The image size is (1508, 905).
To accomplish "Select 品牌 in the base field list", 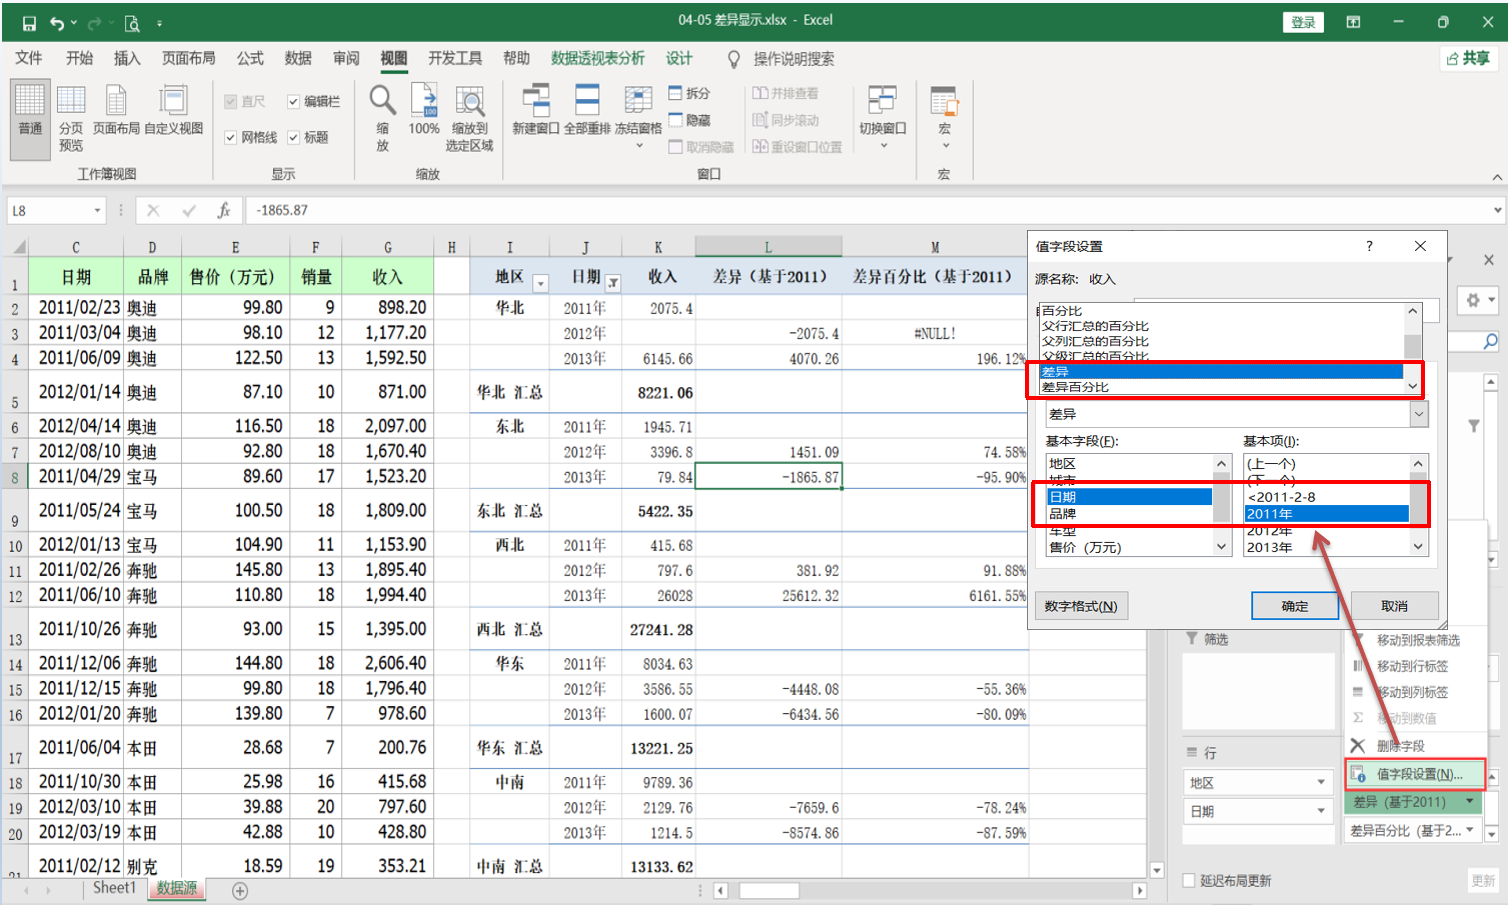I will pyautogui.click(x=1129, y=514).
